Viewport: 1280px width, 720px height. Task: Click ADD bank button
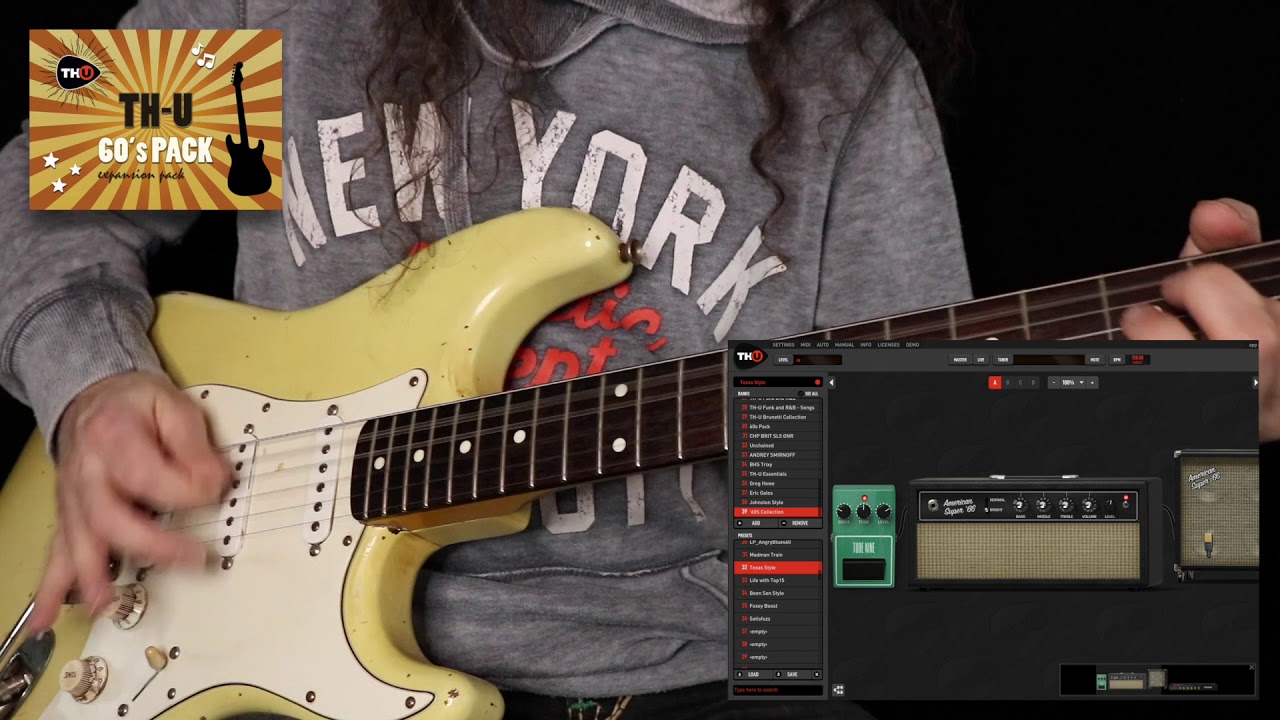click(756, 523)
